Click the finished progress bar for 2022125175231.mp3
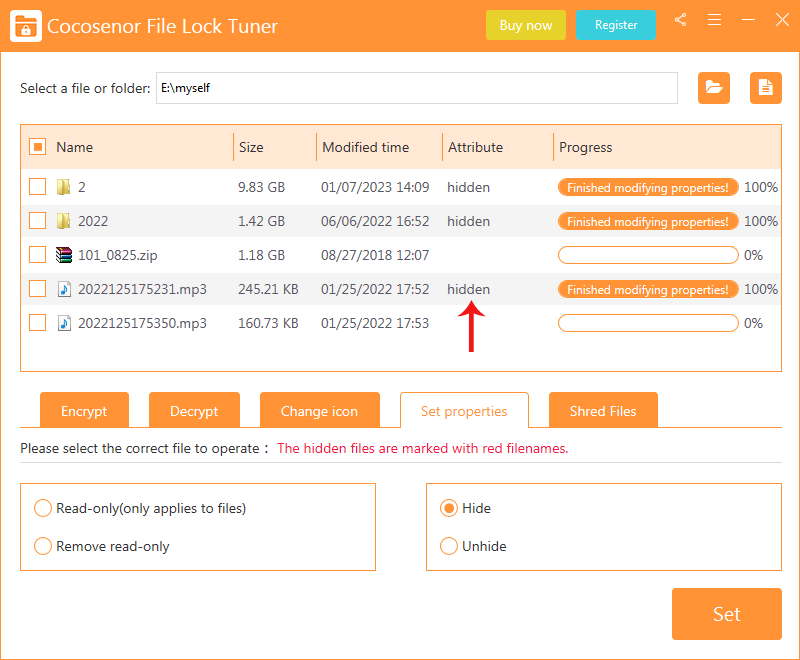The height and width of the screenshot is (660, 800). 648,289
